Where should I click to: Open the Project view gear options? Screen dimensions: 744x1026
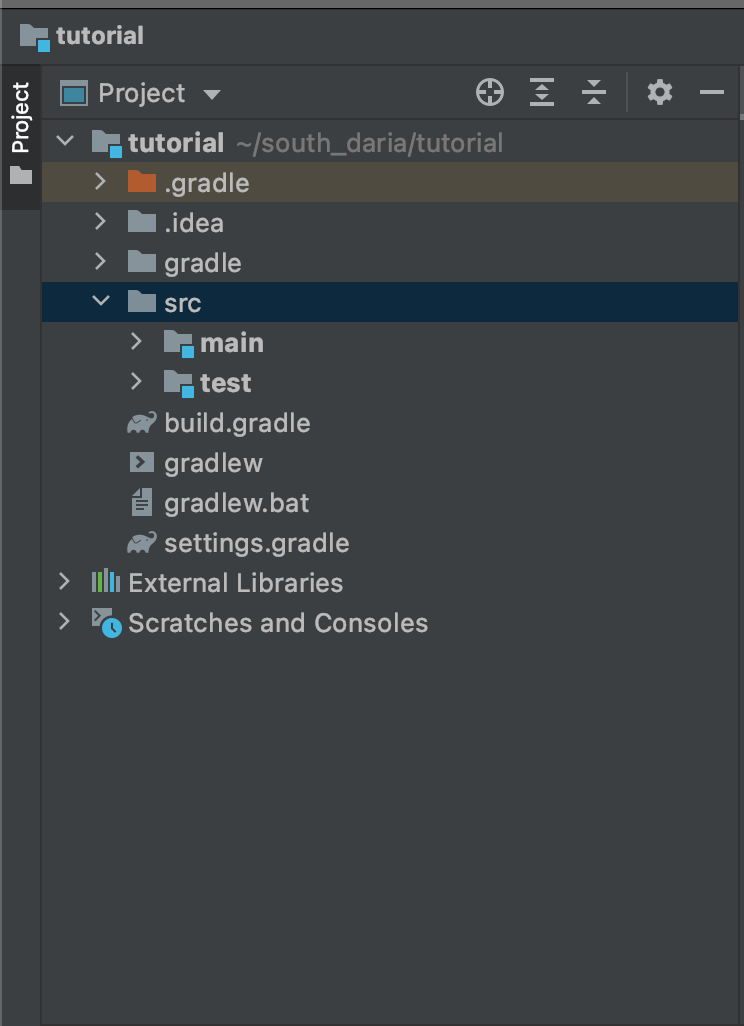click(x=659, y=93)
